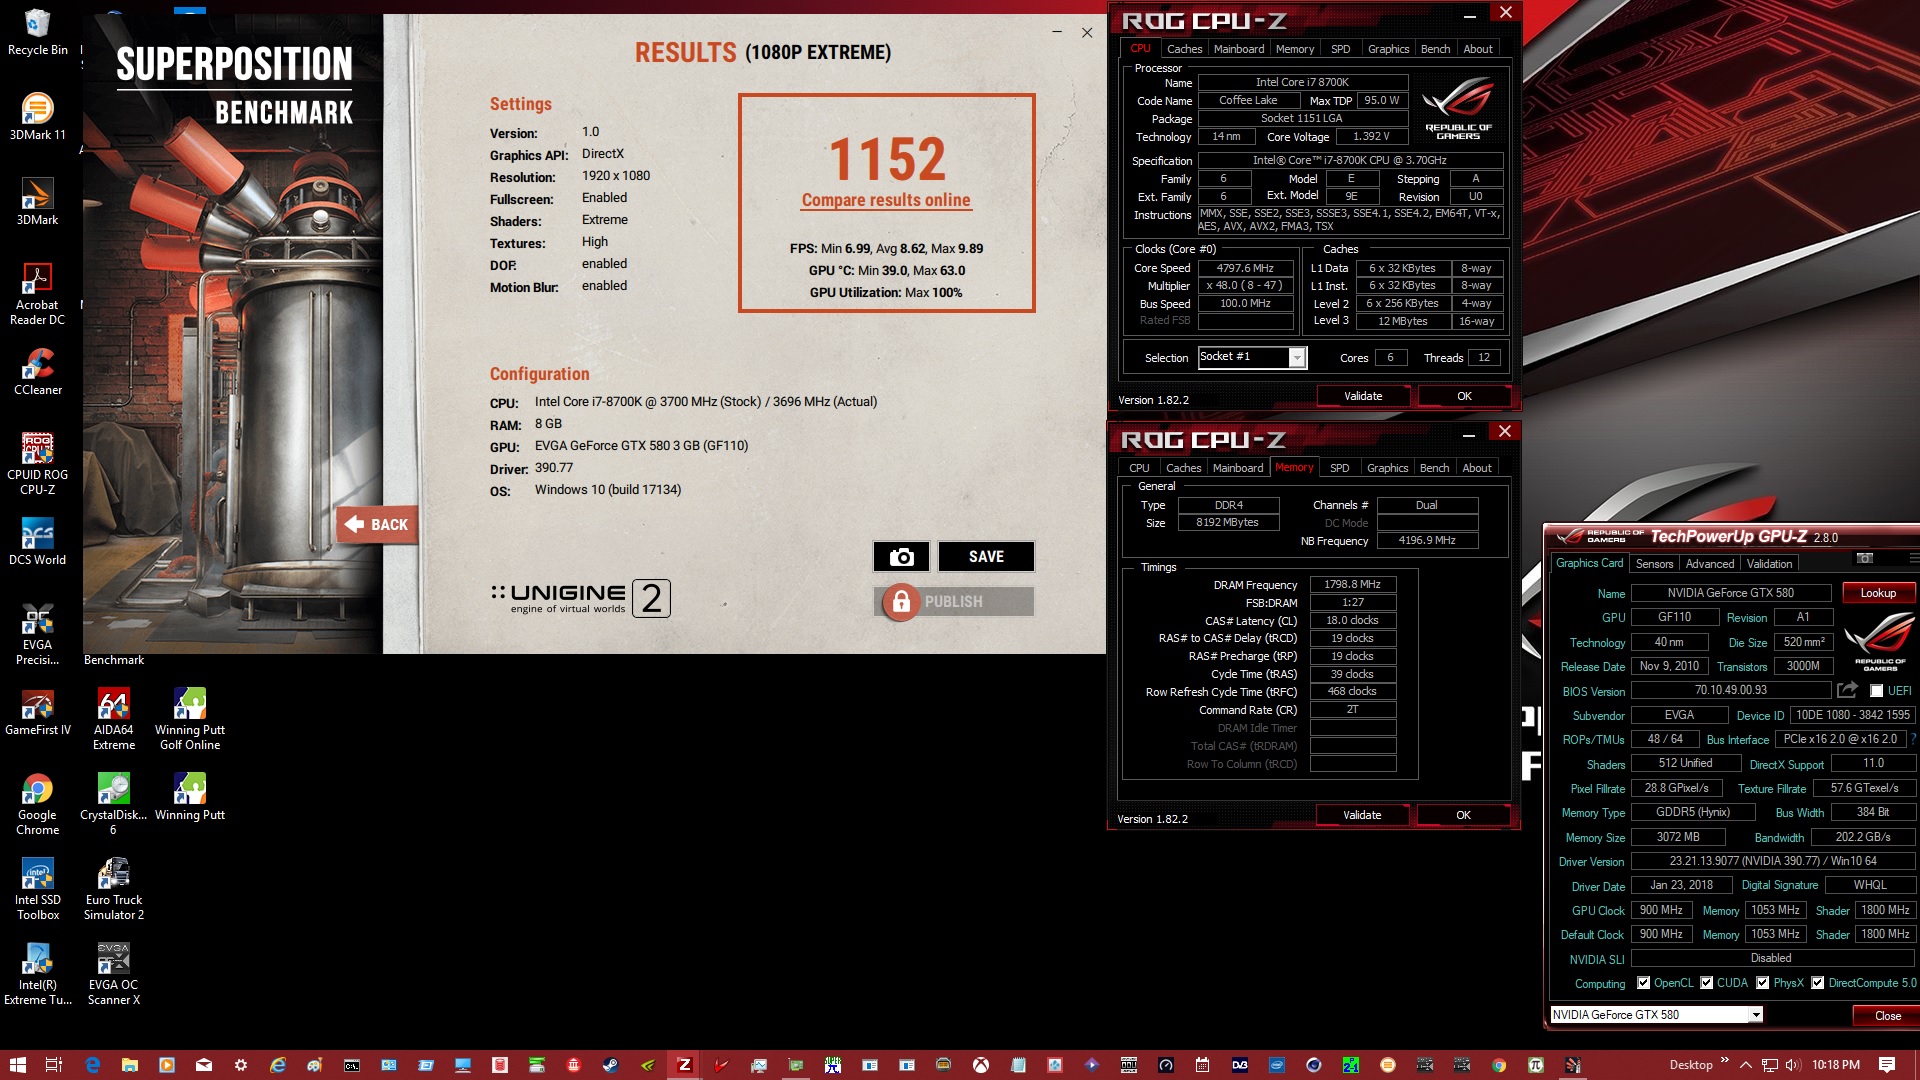Open Winning Putt Golf Online desktop icon

point(190,719)
